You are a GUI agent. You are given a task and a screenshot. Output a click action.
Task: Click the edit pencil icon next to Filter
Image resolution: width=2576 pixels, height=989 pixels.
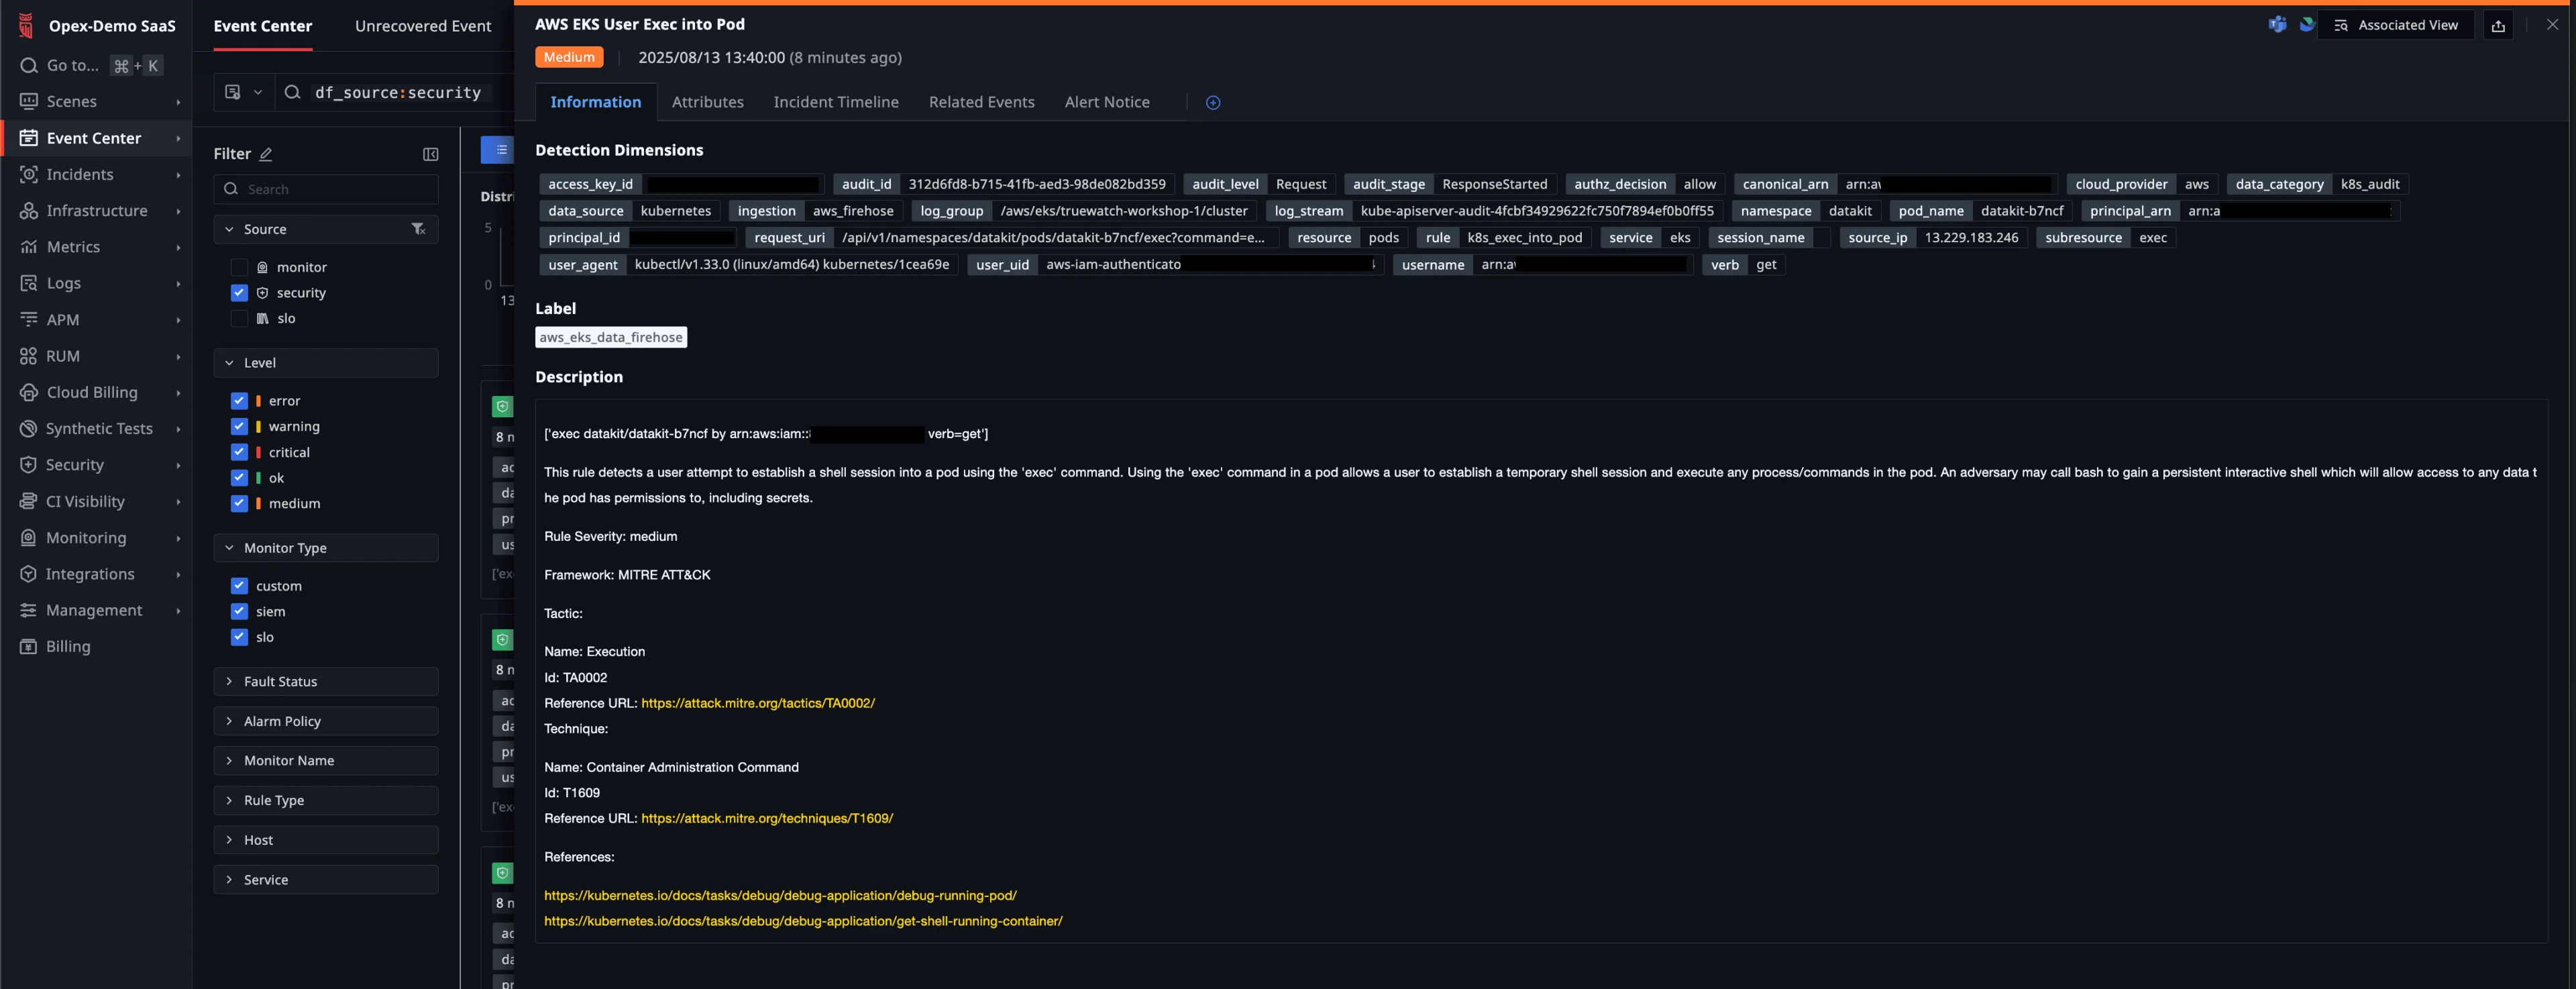pyautogui.click(x=266, y=154)
